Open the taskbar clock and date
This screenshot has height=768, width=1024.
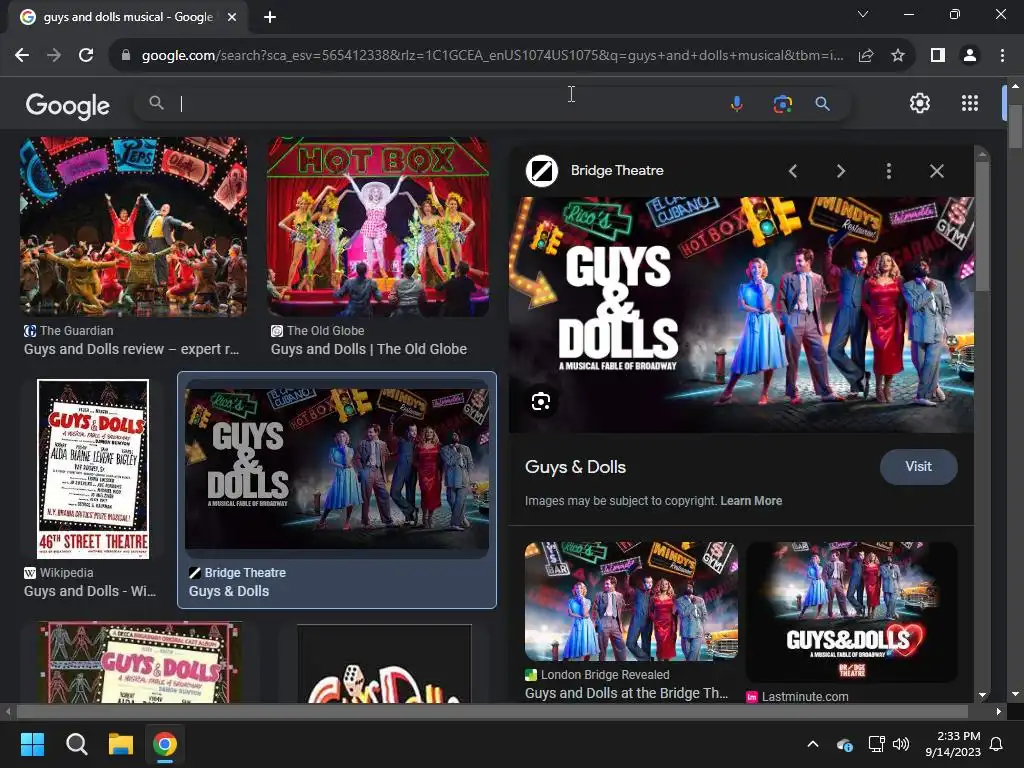pos(953,744)
